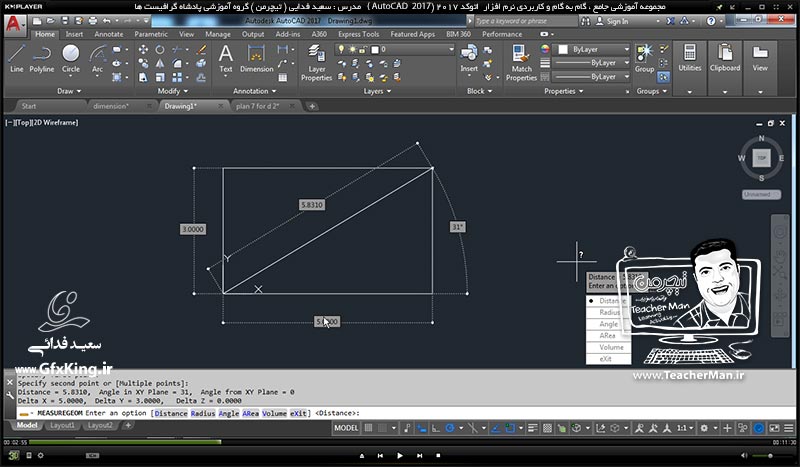
Task: Activate the Move tool in Modify
Action: click(x=143, y=50)
